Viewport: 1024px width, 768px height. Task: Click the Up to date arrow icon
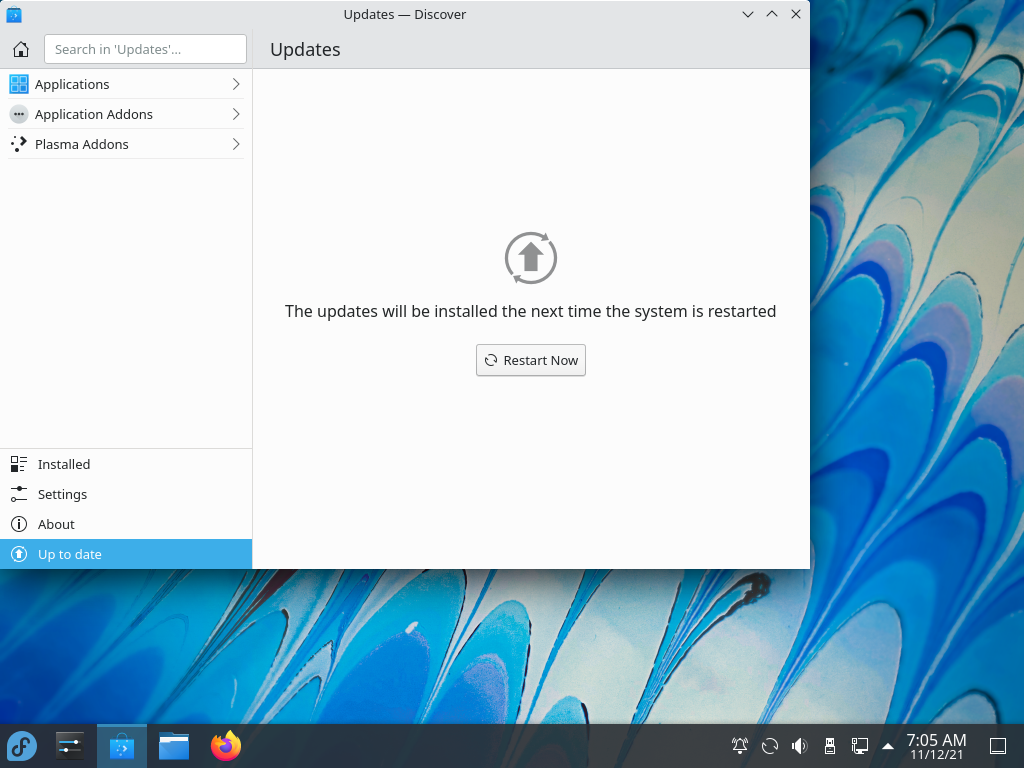click(19, 554)
